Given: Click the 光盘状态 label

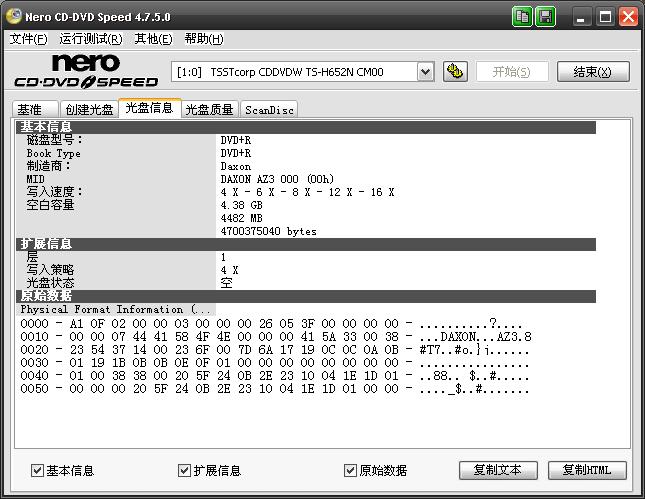Looking at the screenshot, I should pyautogui.click(x=50, y=283).
